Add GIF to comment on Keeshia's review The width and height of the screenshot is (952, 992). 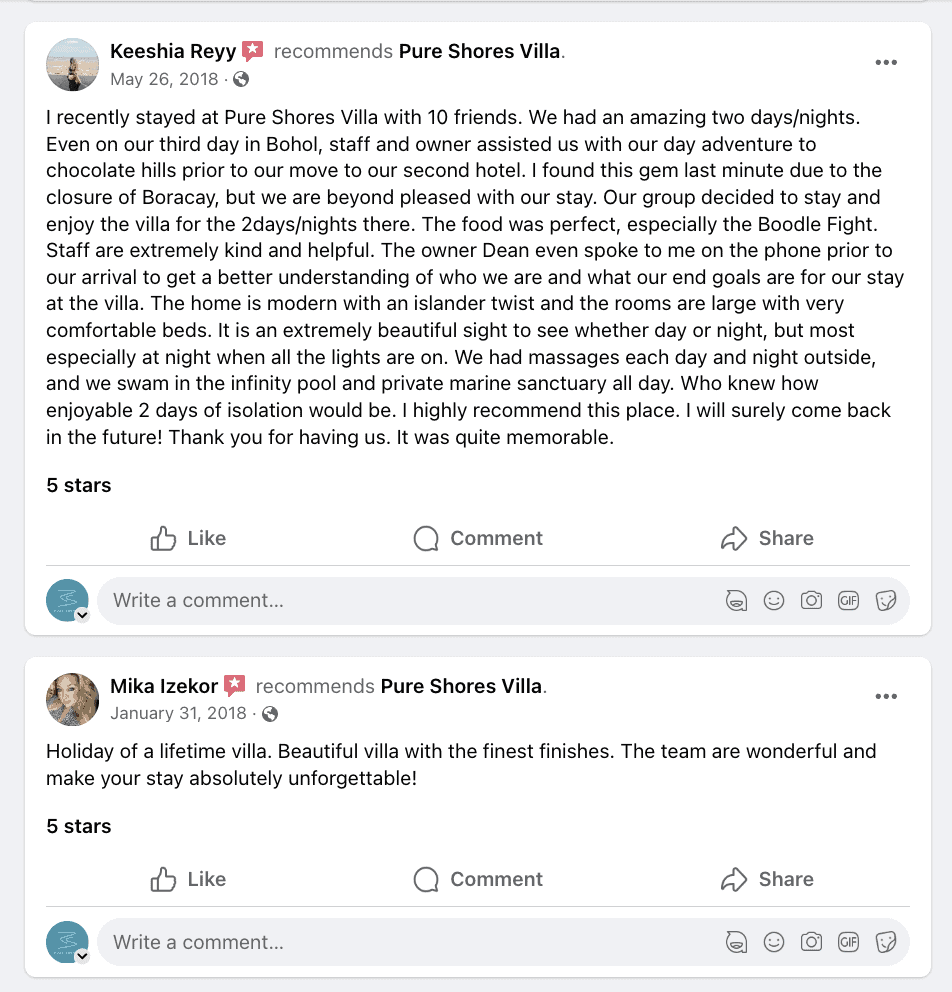(849, 601)
